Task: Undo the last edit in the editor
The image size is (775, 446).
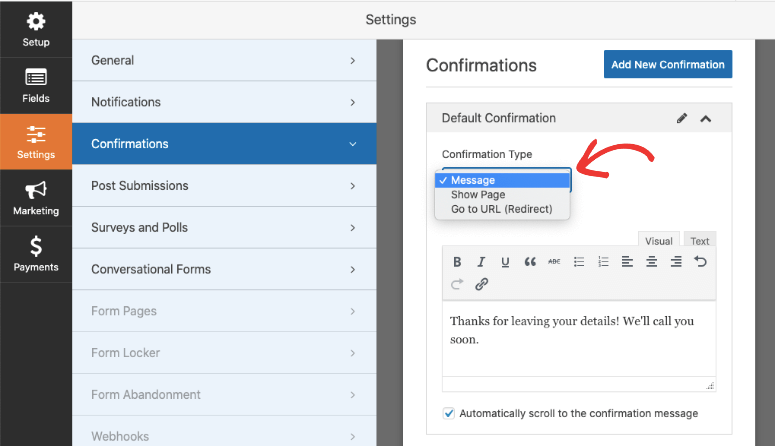Action: 700,261
